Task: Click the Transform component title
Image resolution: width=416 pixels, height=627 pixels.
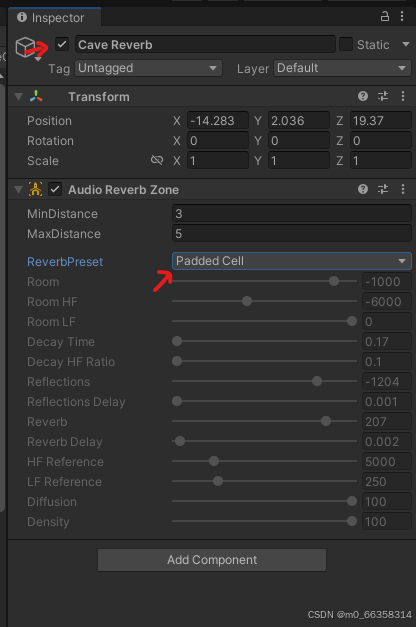Action: (x=99, y=96)
